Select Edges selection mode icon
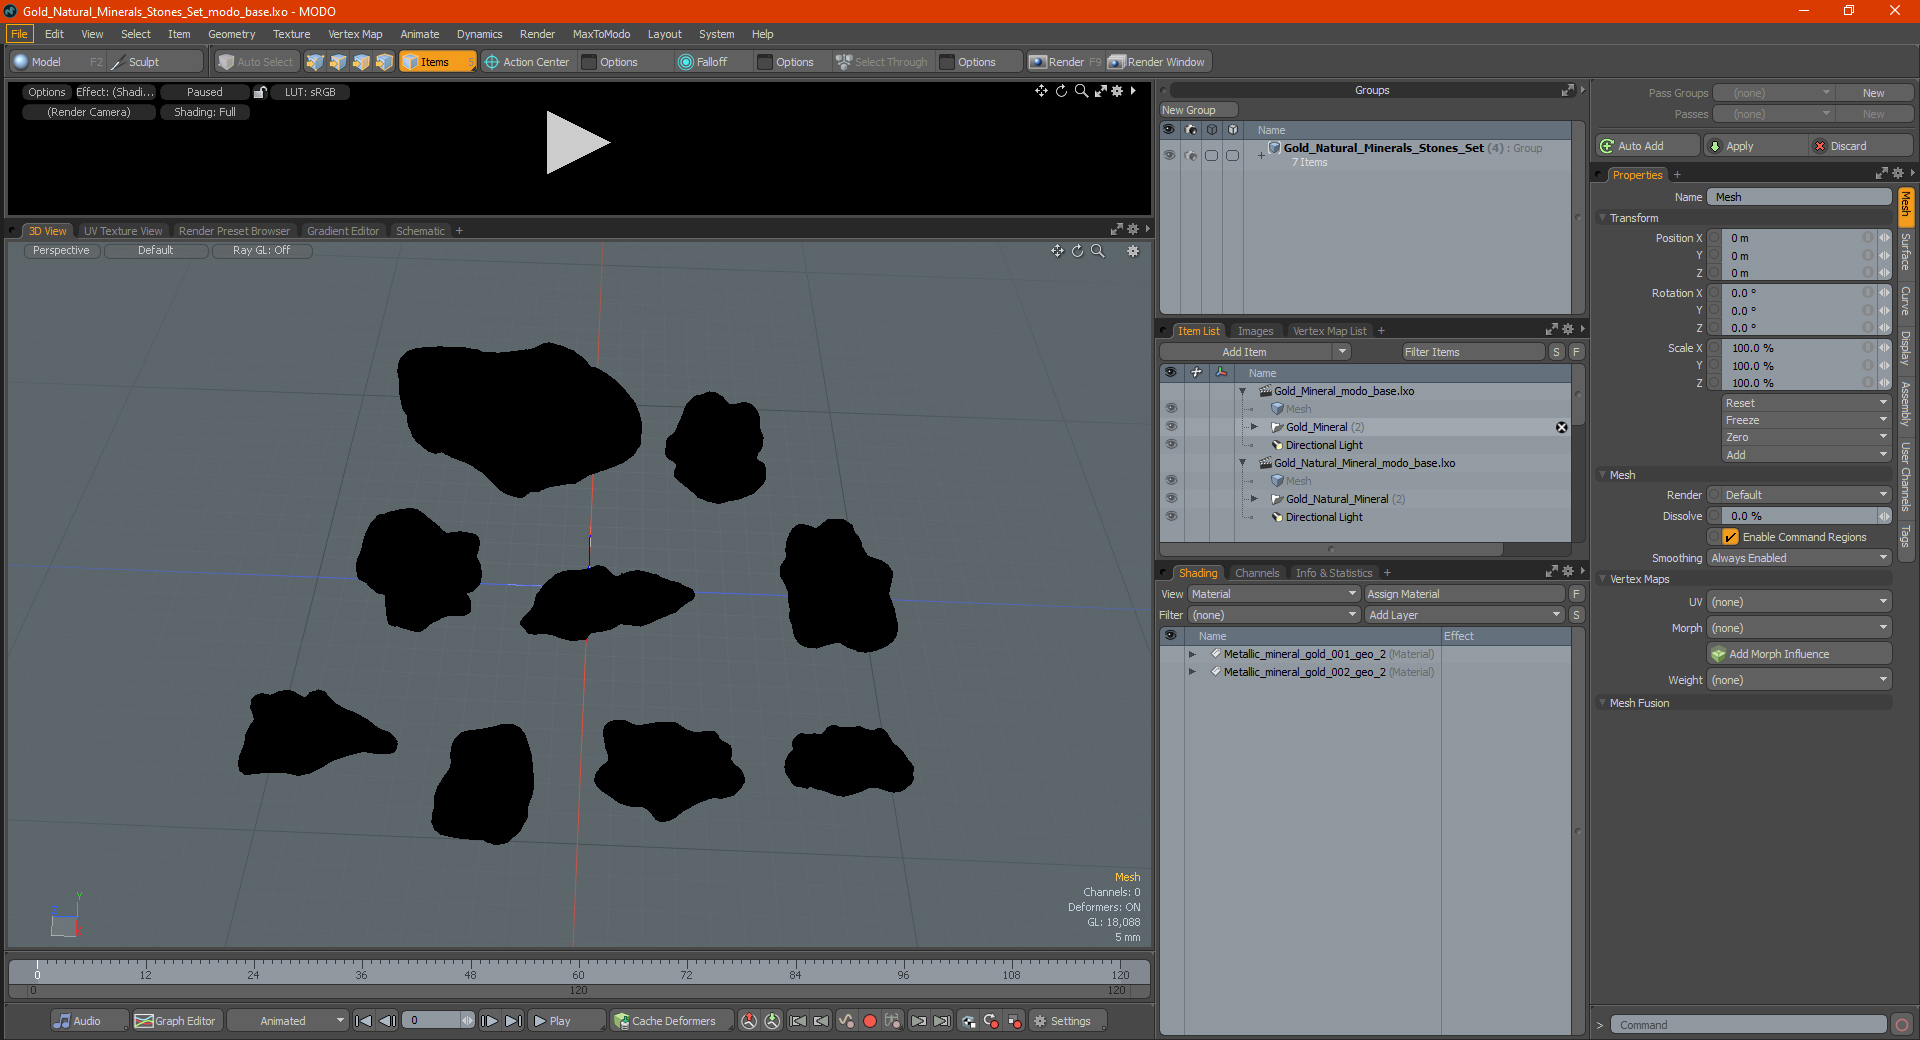1920x1040 pixels. point(338,62)
